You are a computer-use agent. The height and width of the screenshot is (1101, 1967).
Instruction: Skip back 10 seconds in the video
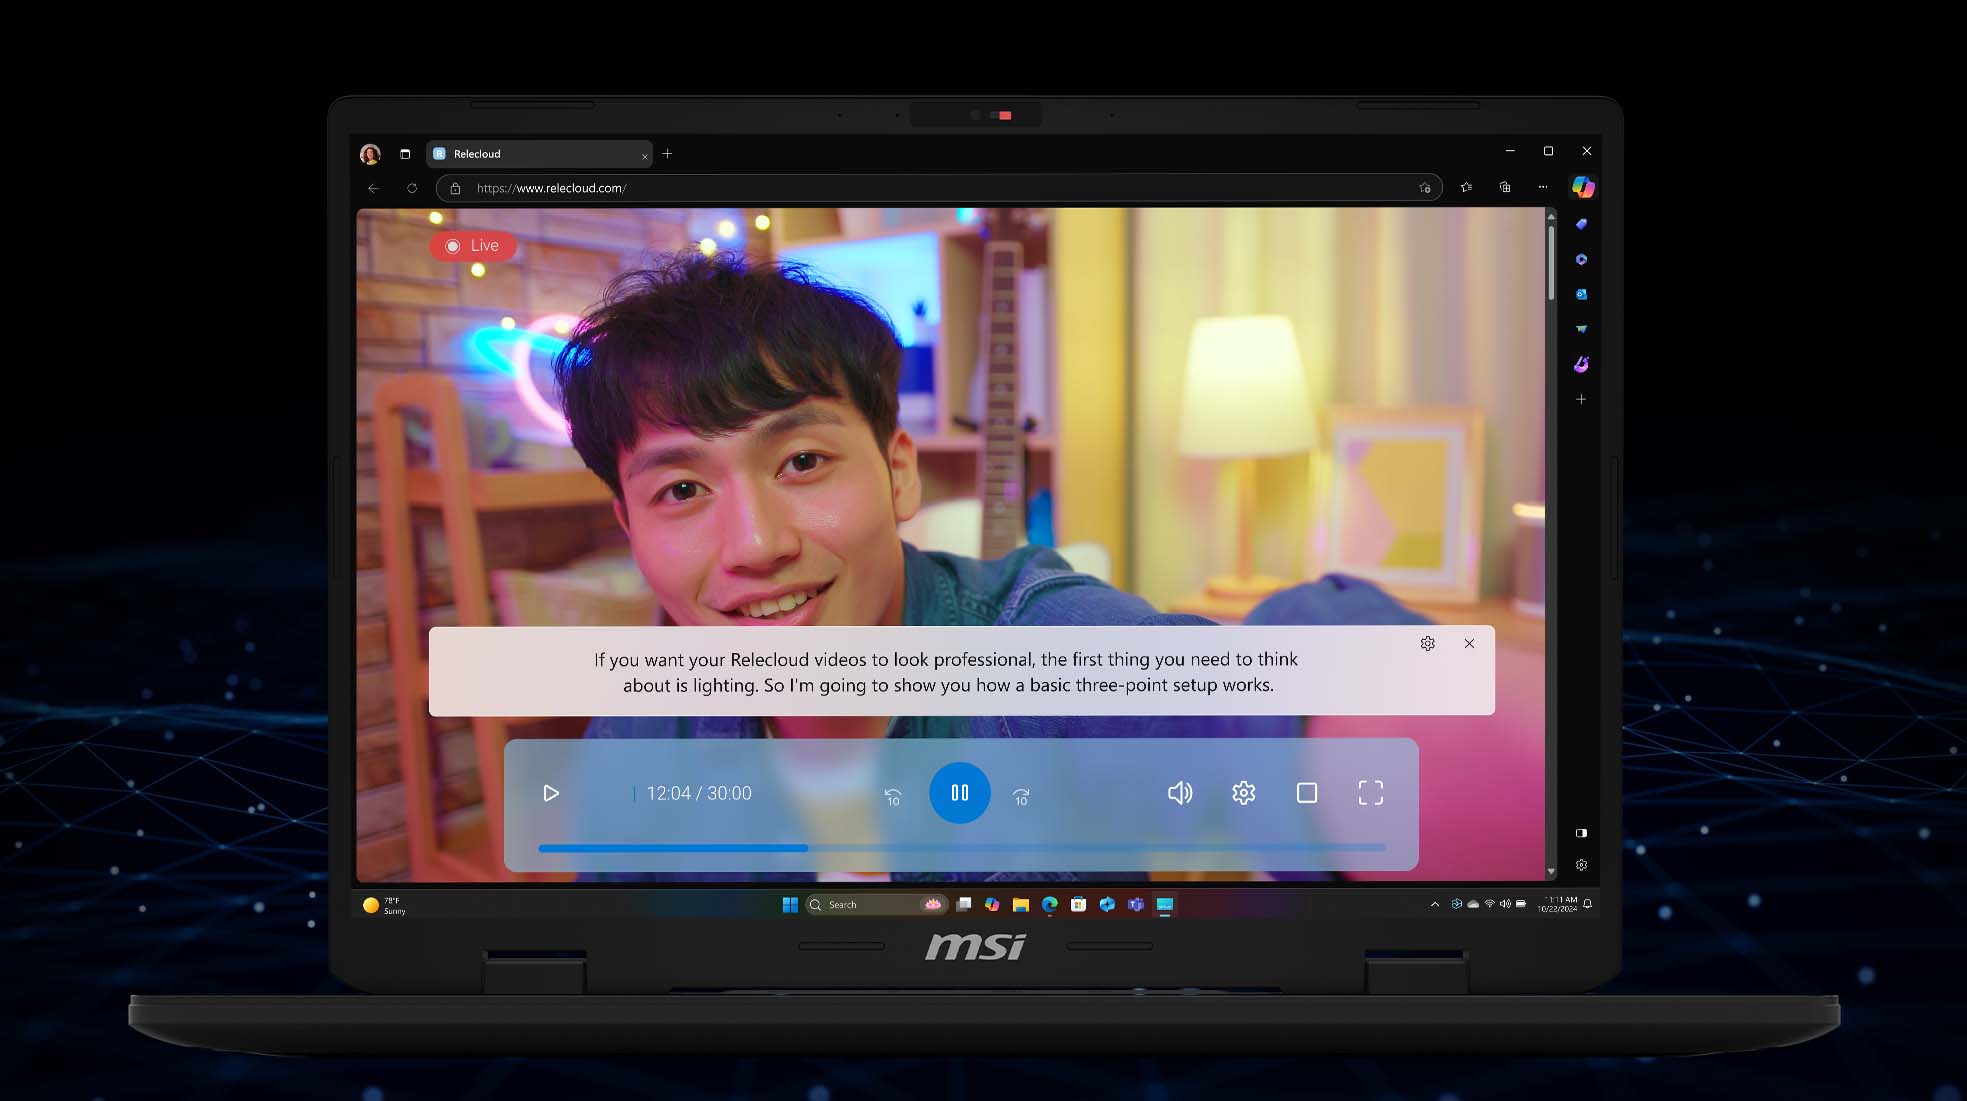click(x=892, y=793)
